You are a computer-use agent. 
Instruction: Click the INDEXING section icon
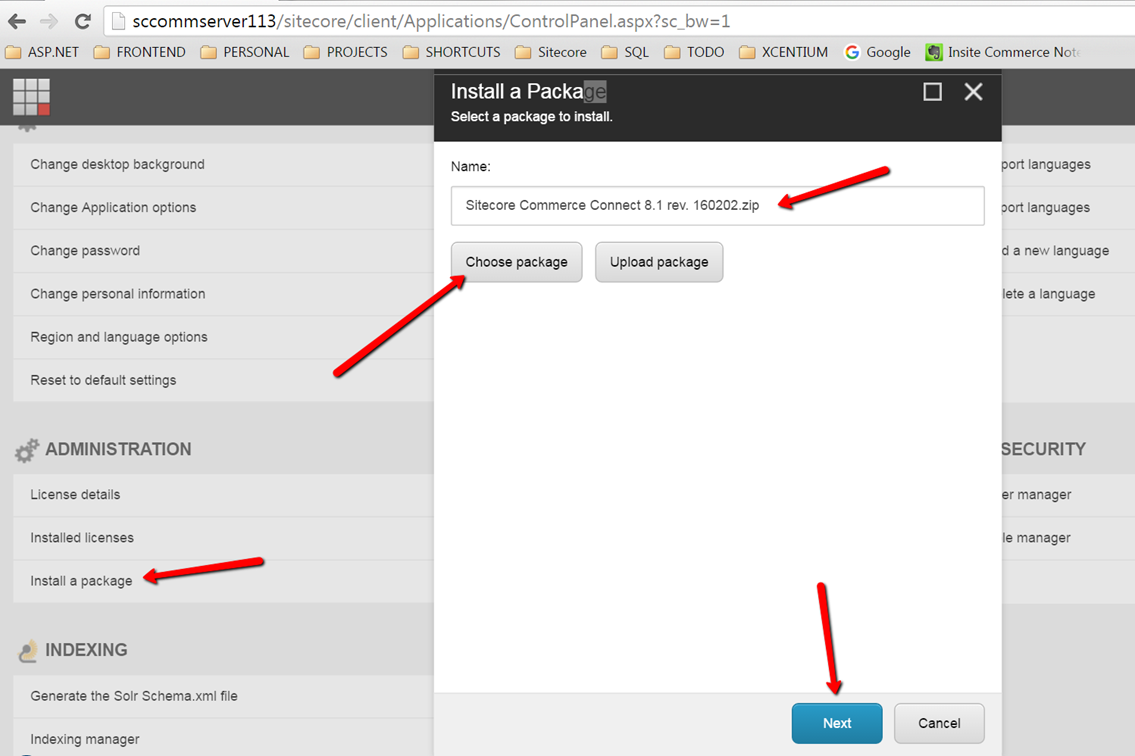(x=28, y=651)
